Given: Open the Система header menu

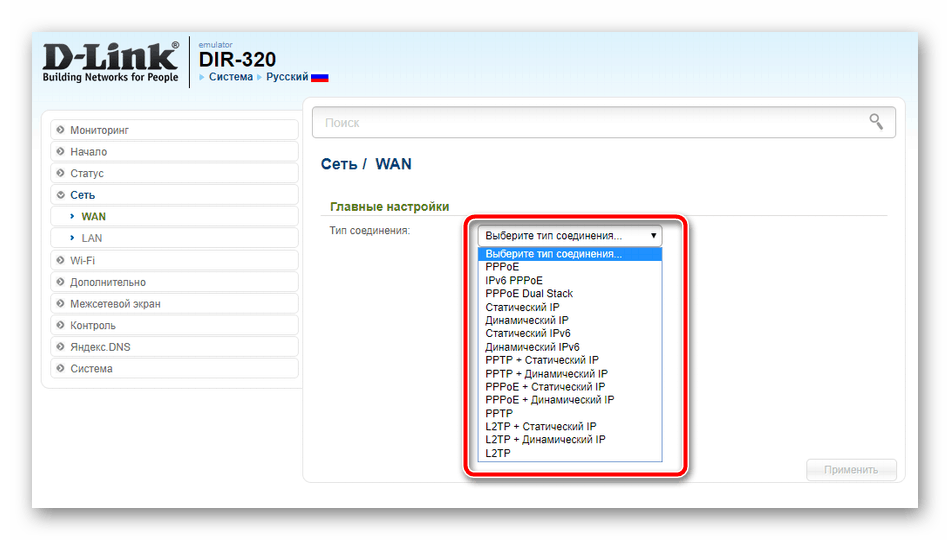Looking at the screenshot, I should point(230,77).
